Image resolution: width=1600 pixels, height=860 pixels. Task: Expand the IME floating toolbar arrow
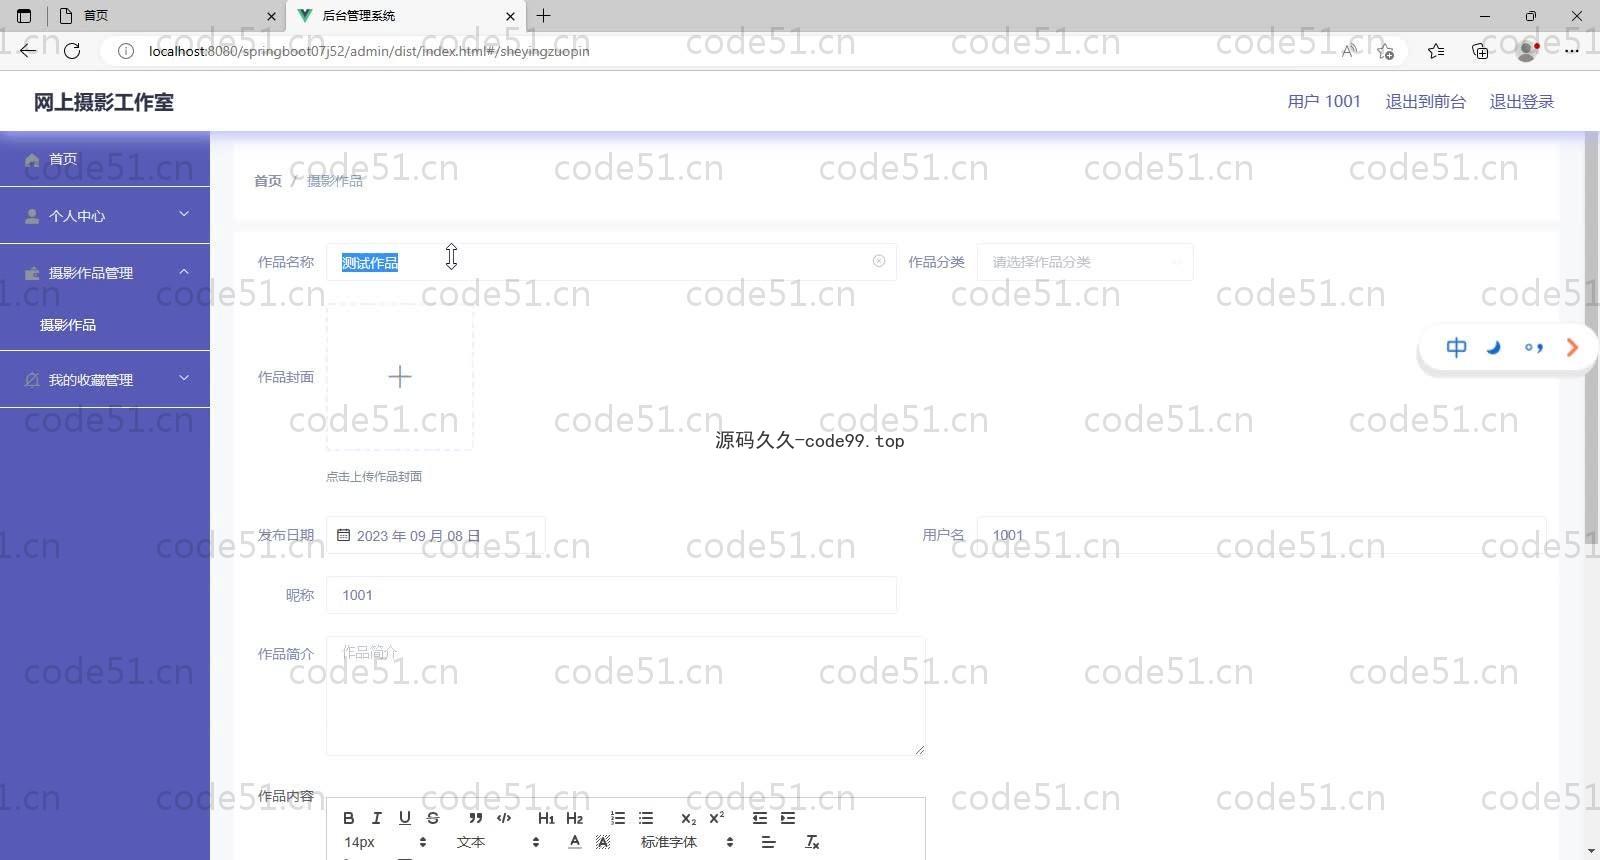[1572, 347]
